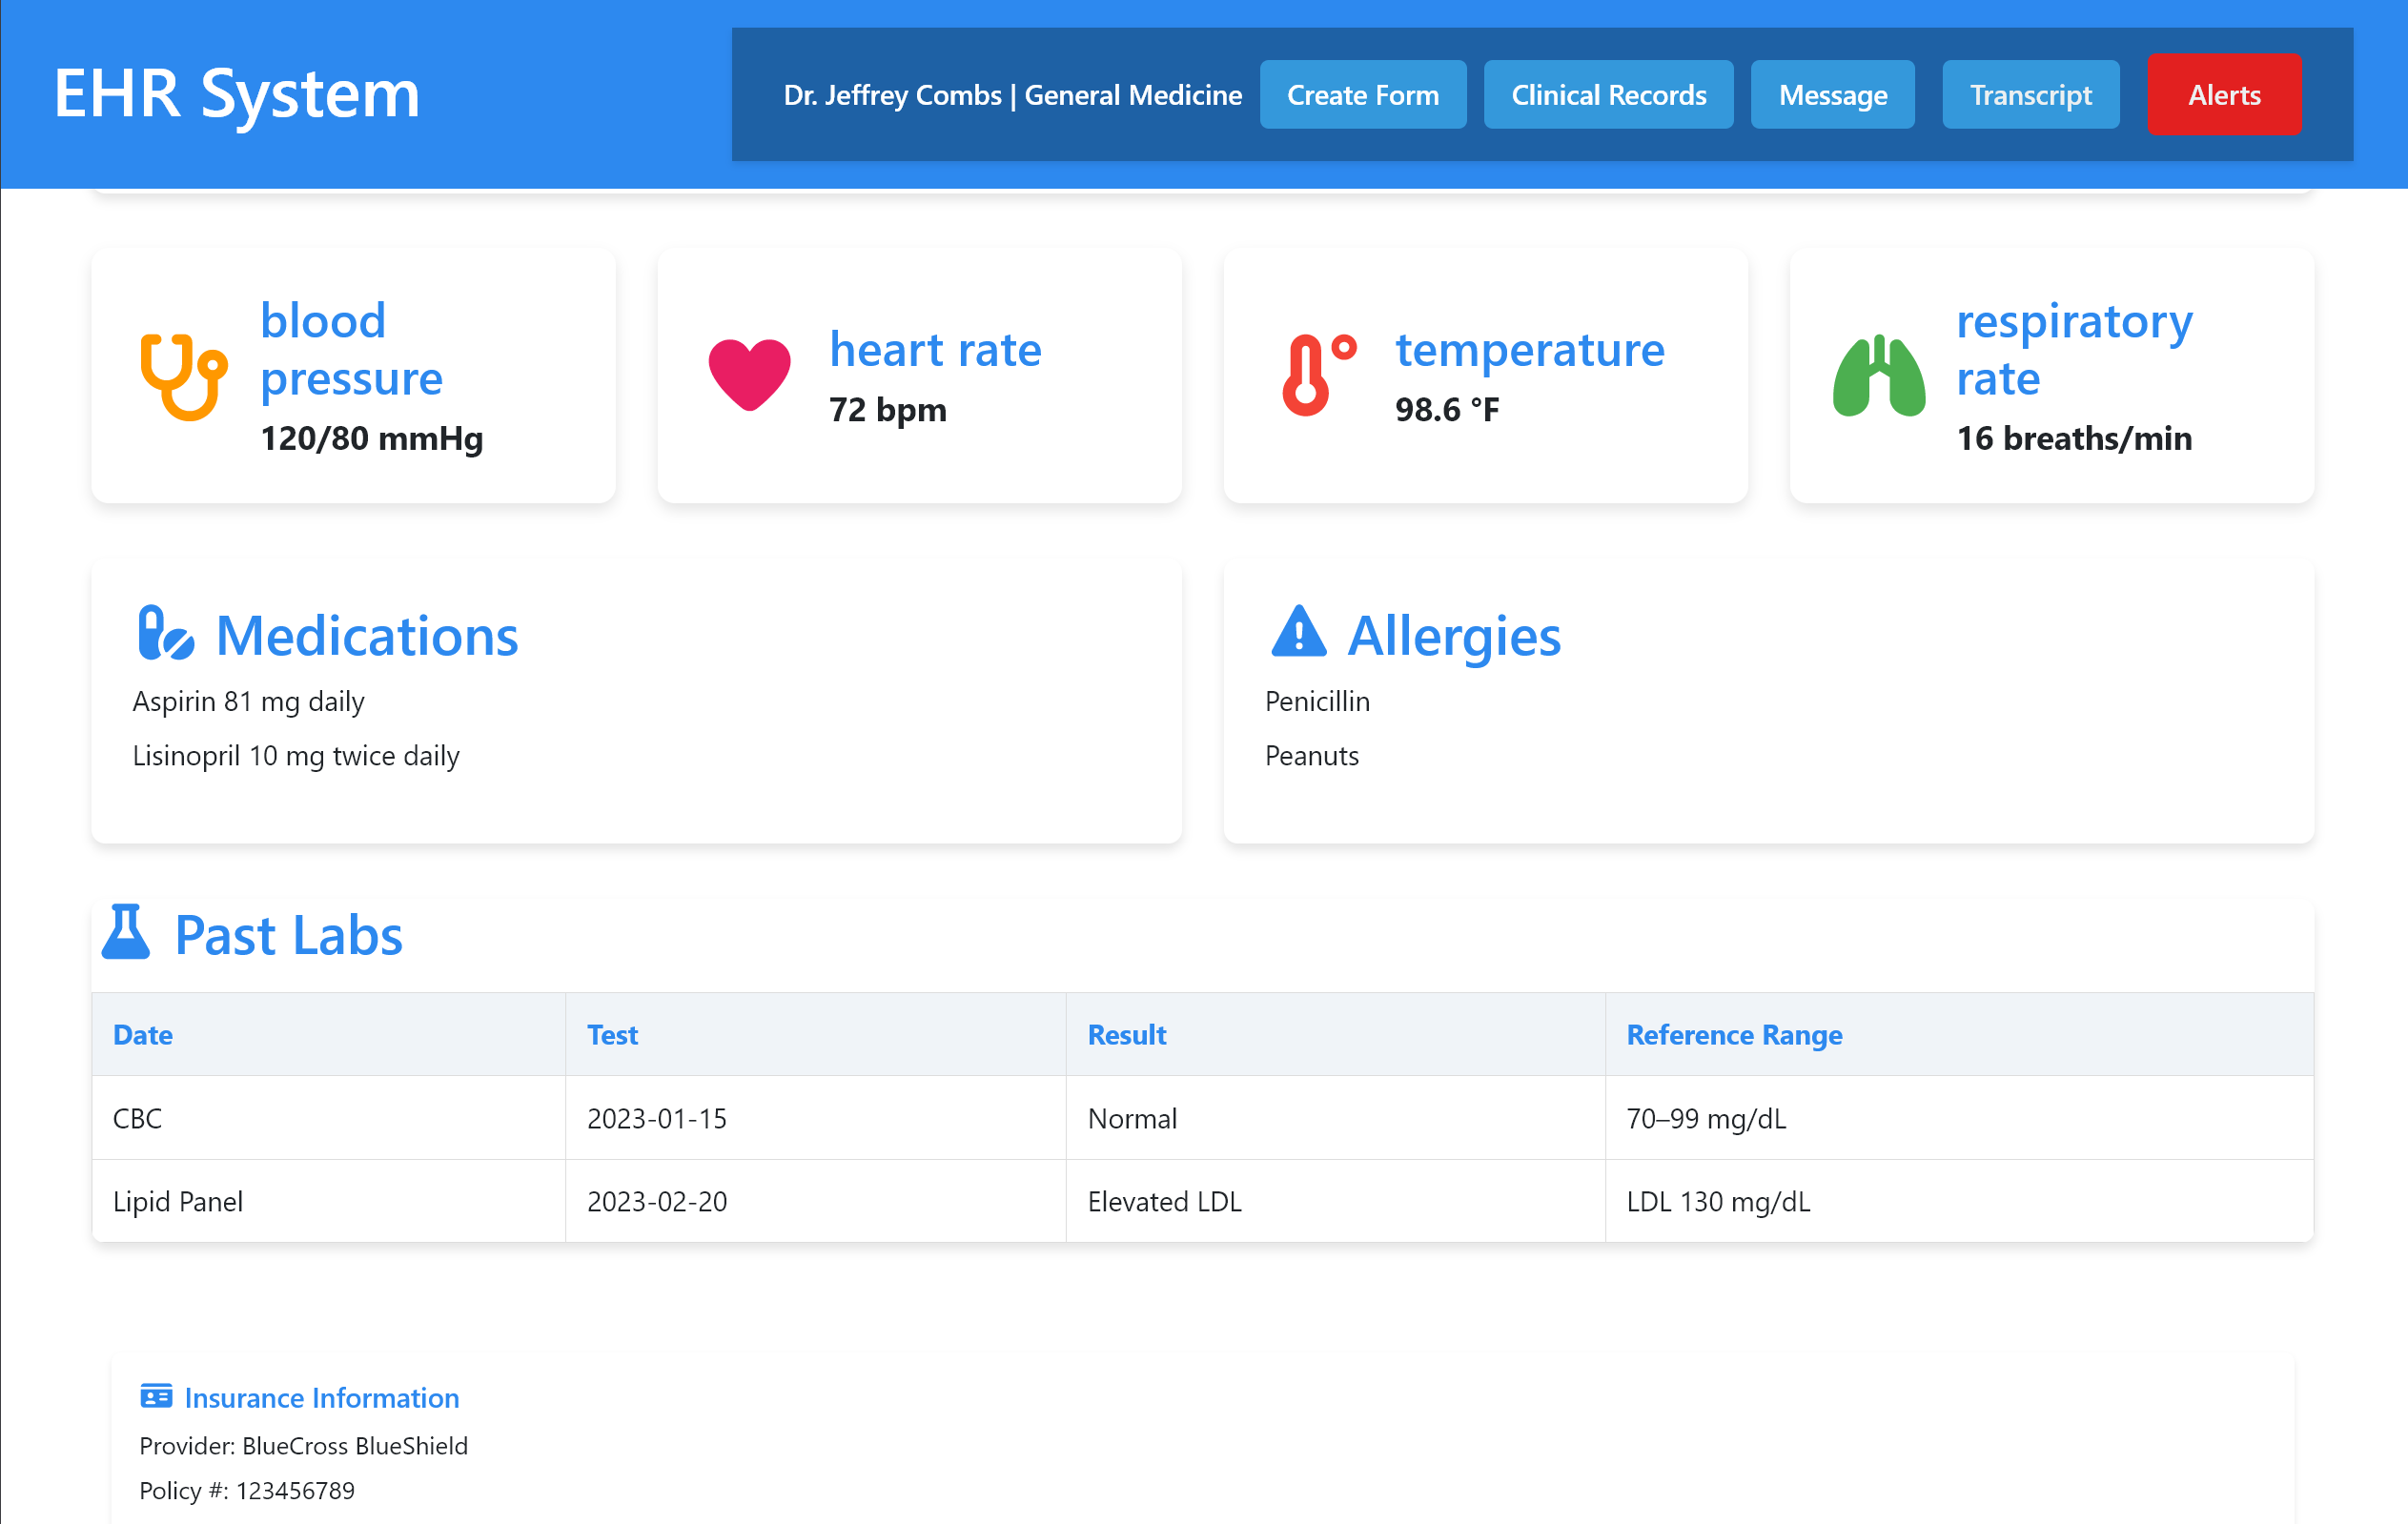Open the red Alerts button
2408x1524 pixels.
coord(2223,95)
